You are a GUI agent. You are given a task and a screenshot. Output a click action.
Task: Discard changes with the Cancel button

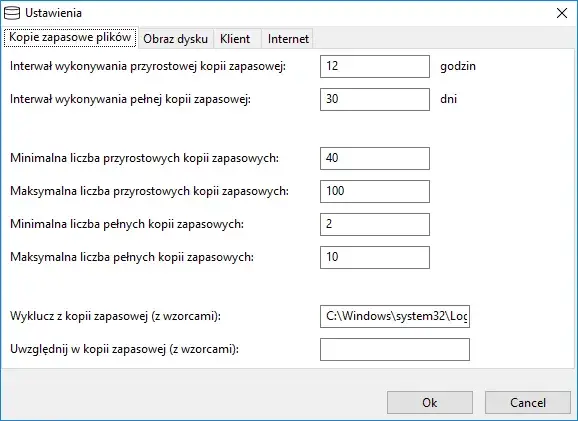(x=528, y=403)
